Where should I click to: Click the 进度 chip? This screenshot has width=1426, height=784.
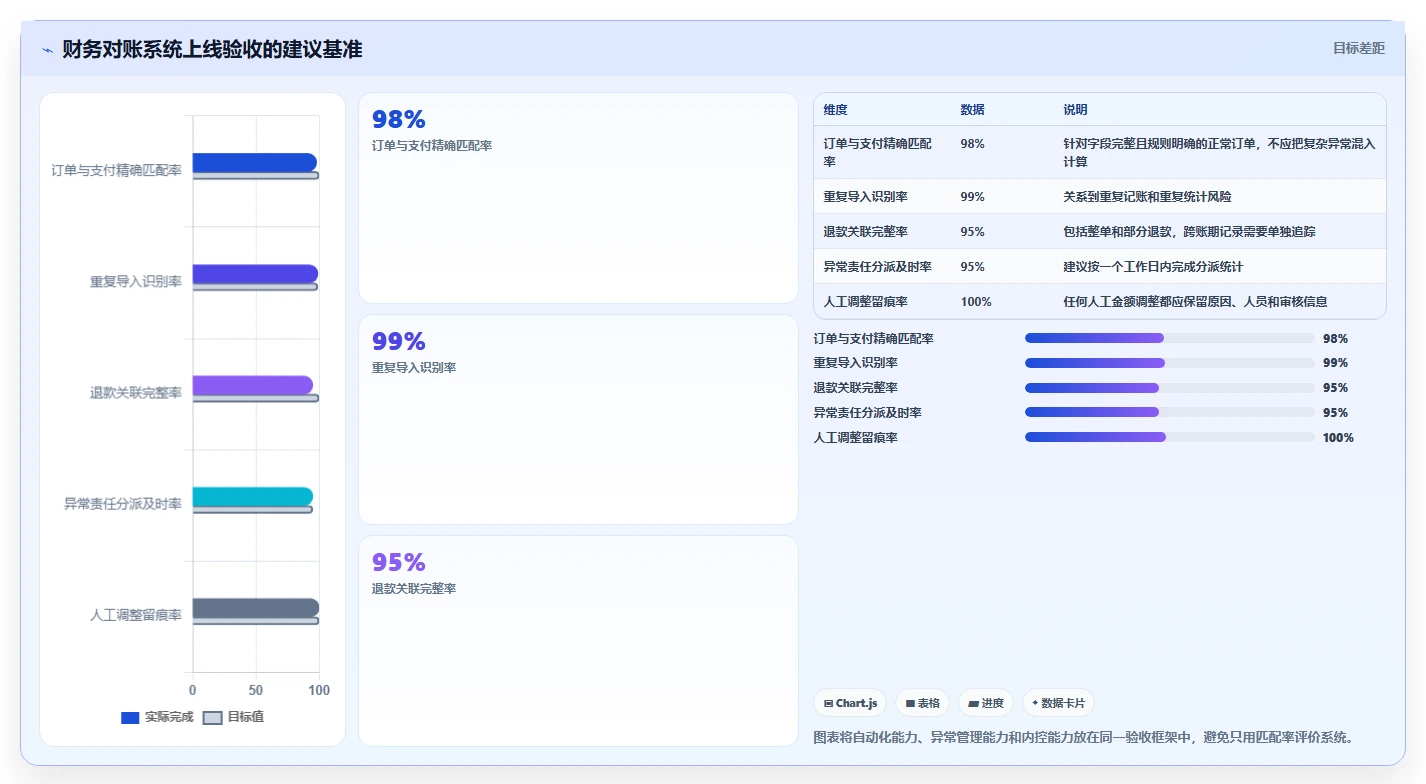[x=985, y=703]
